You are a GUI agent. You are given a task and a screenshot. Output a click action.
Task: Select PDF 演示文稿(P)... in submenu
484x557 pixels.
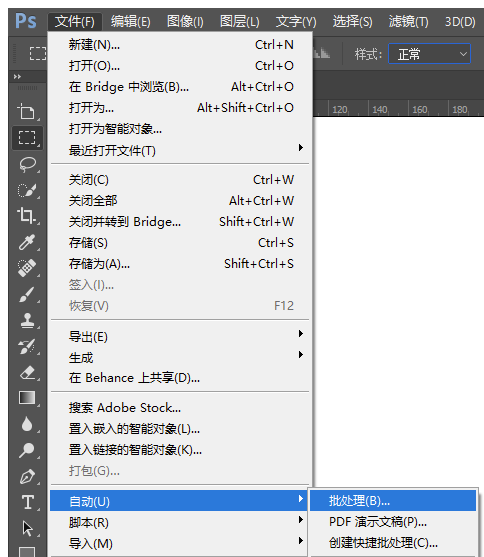(x=393, y=522)
